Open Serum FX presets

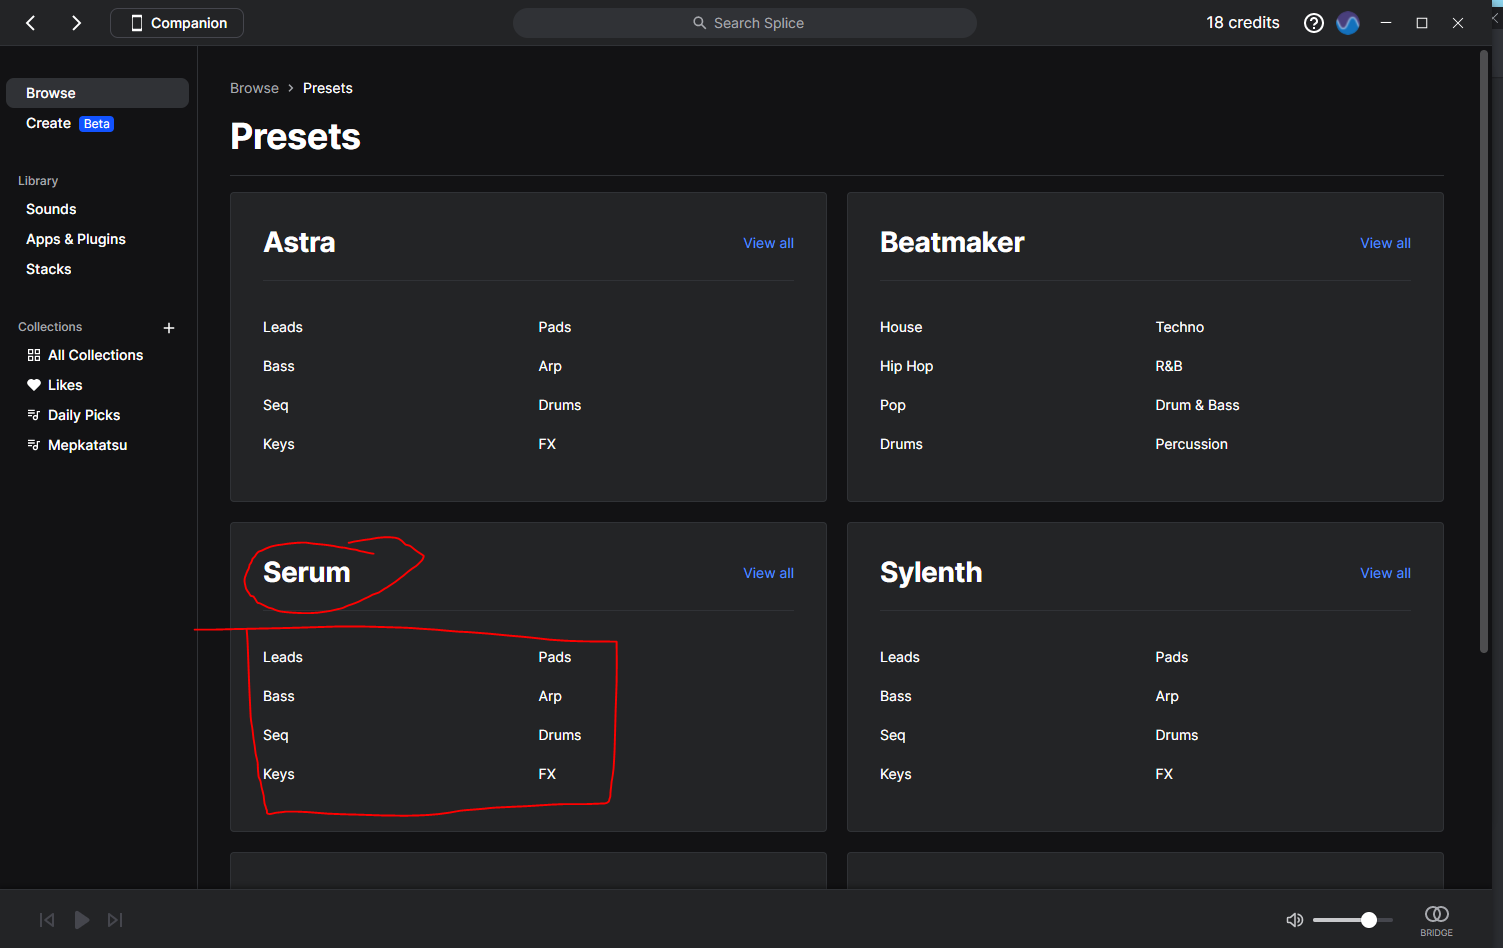[x=547, y=774]
